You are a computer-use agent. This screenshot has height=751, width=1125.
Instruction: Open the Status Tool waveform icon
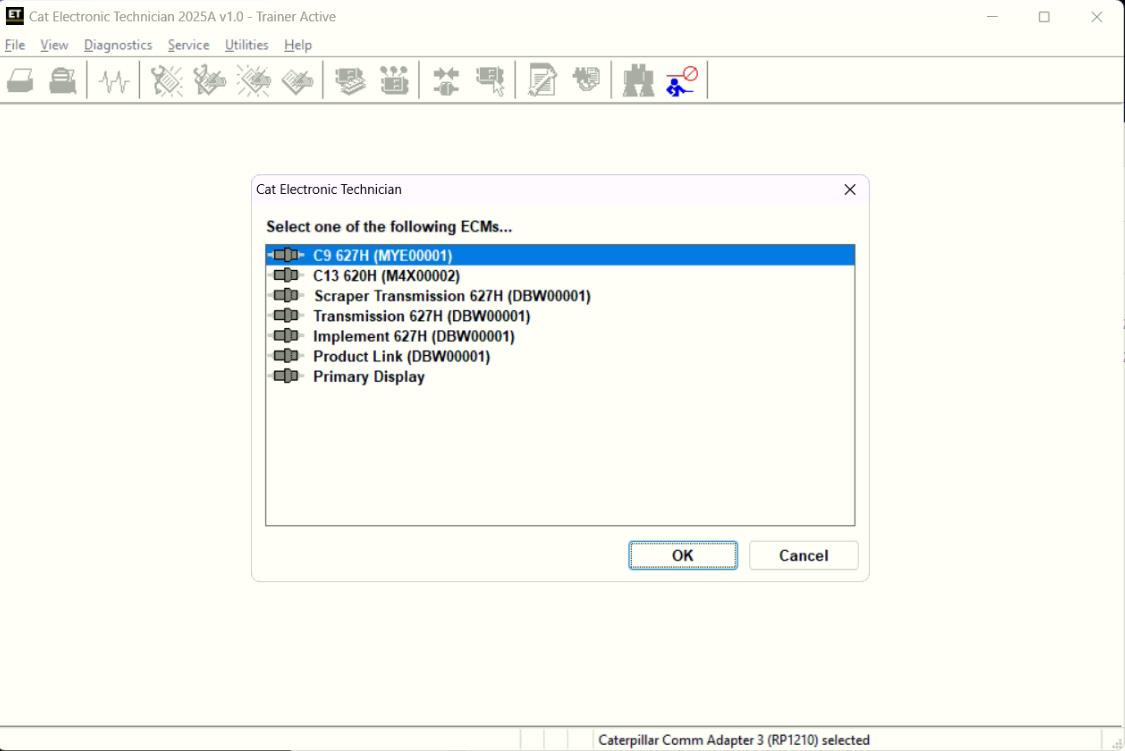coord(113,80)
